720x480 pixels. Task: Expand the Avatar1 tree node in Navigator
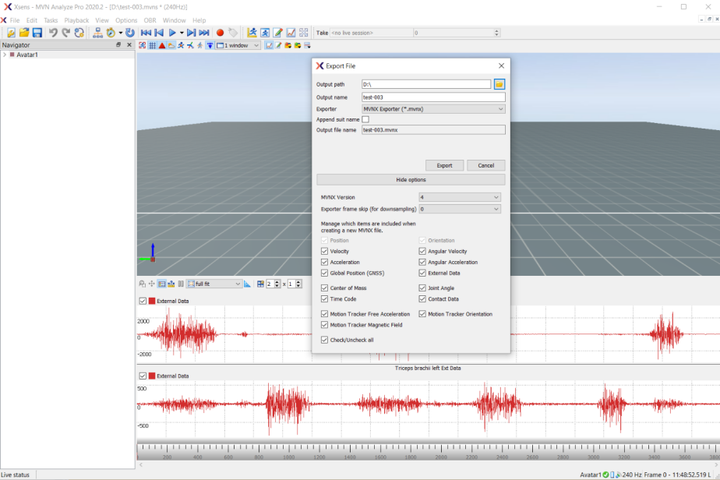click(4, 55)
